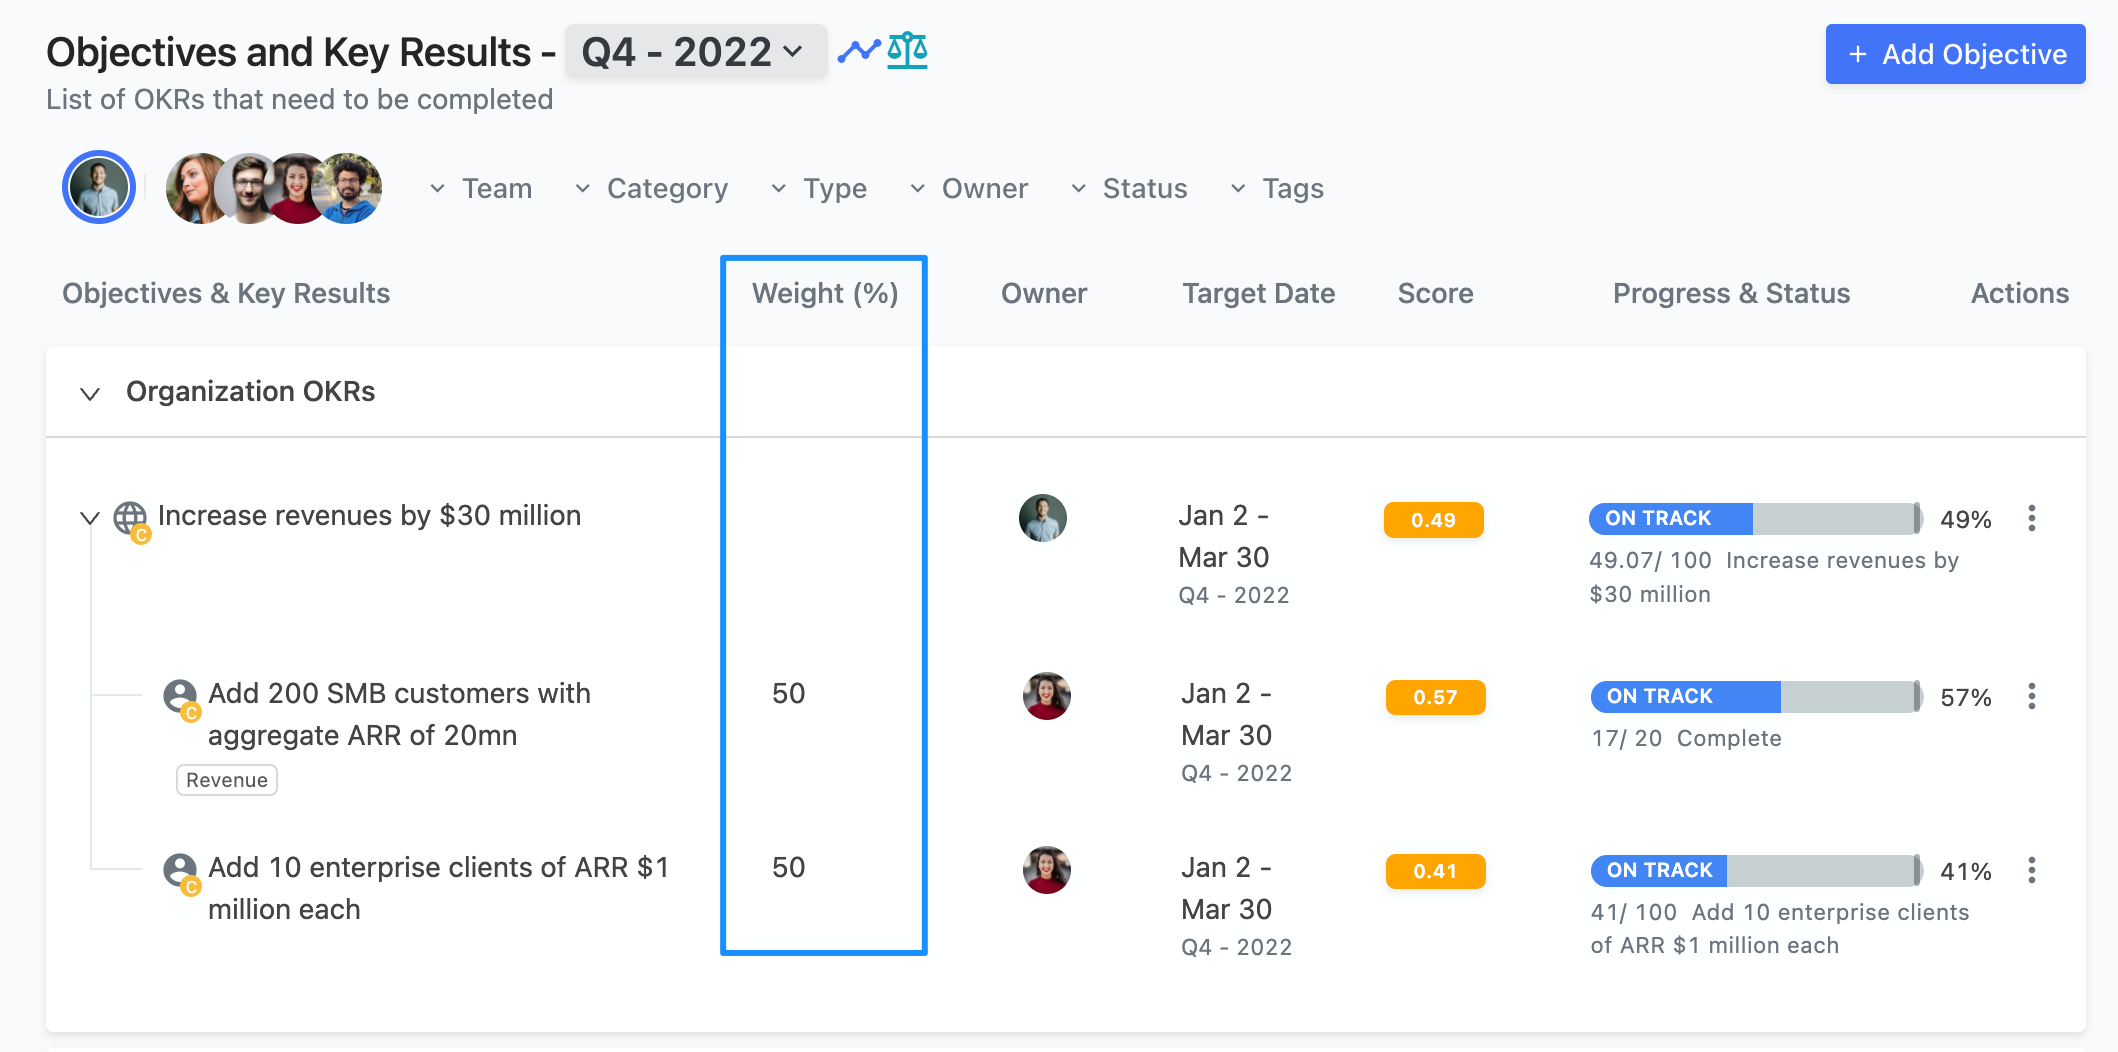Image resolution: width=2118 pixels, height=1052 pixels.
Task: Open the Status filter menu
Action: [1129, 188]
